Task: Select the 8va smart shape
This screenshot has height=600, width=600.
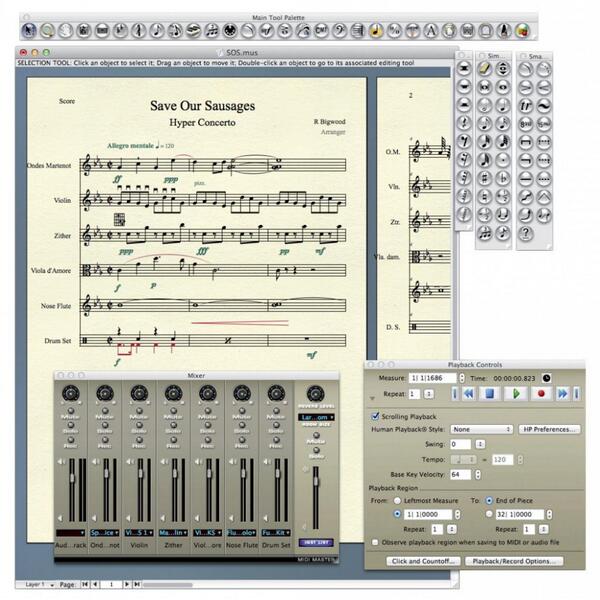Action: pyautogui.click(x=526, y=124)
